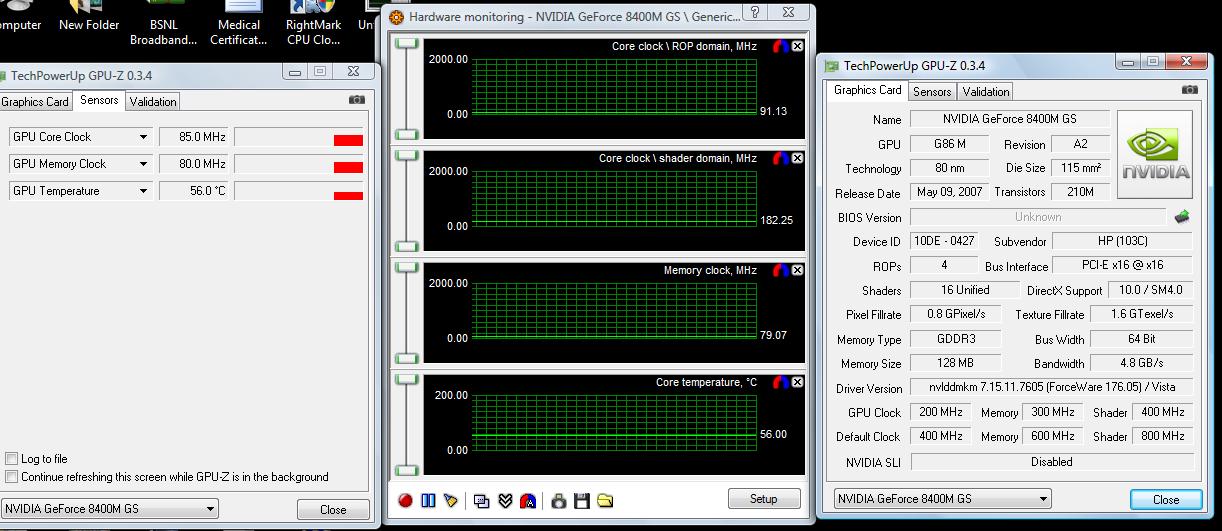
Task: Click the double down-chevron toolbar icon
Action: pyautogui.click(x=505, y=501)
